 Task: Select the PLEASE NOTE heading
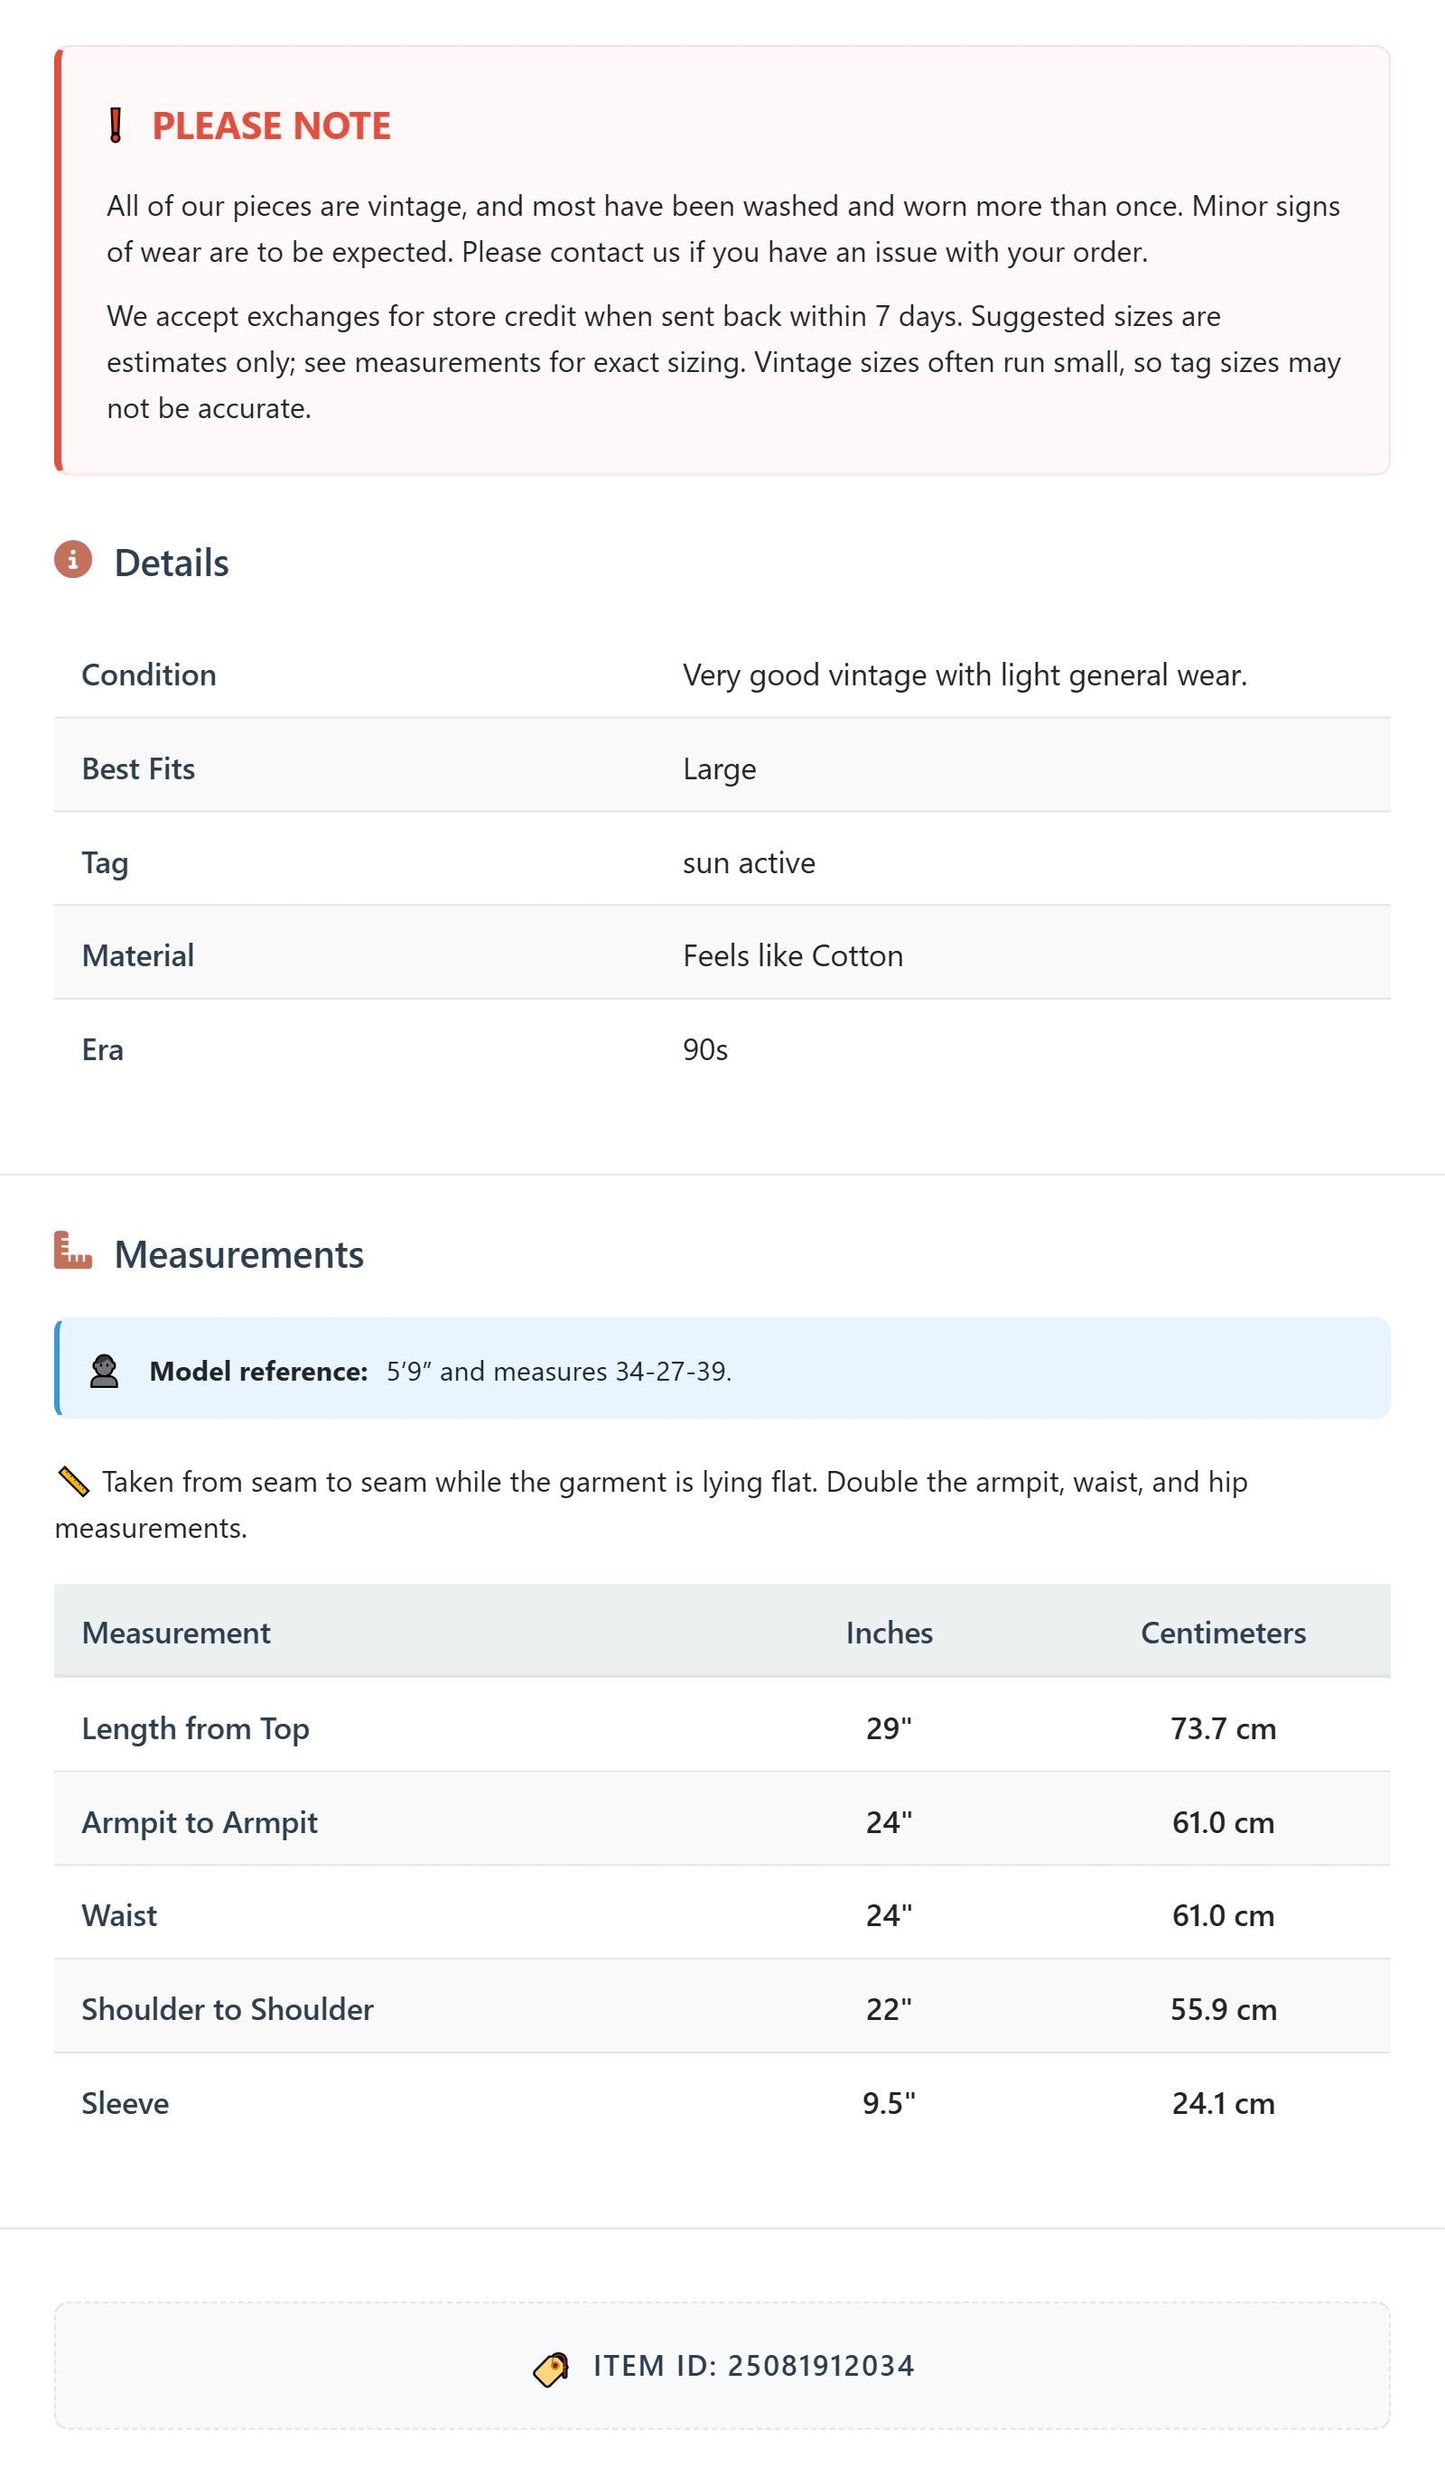point(271,126)
